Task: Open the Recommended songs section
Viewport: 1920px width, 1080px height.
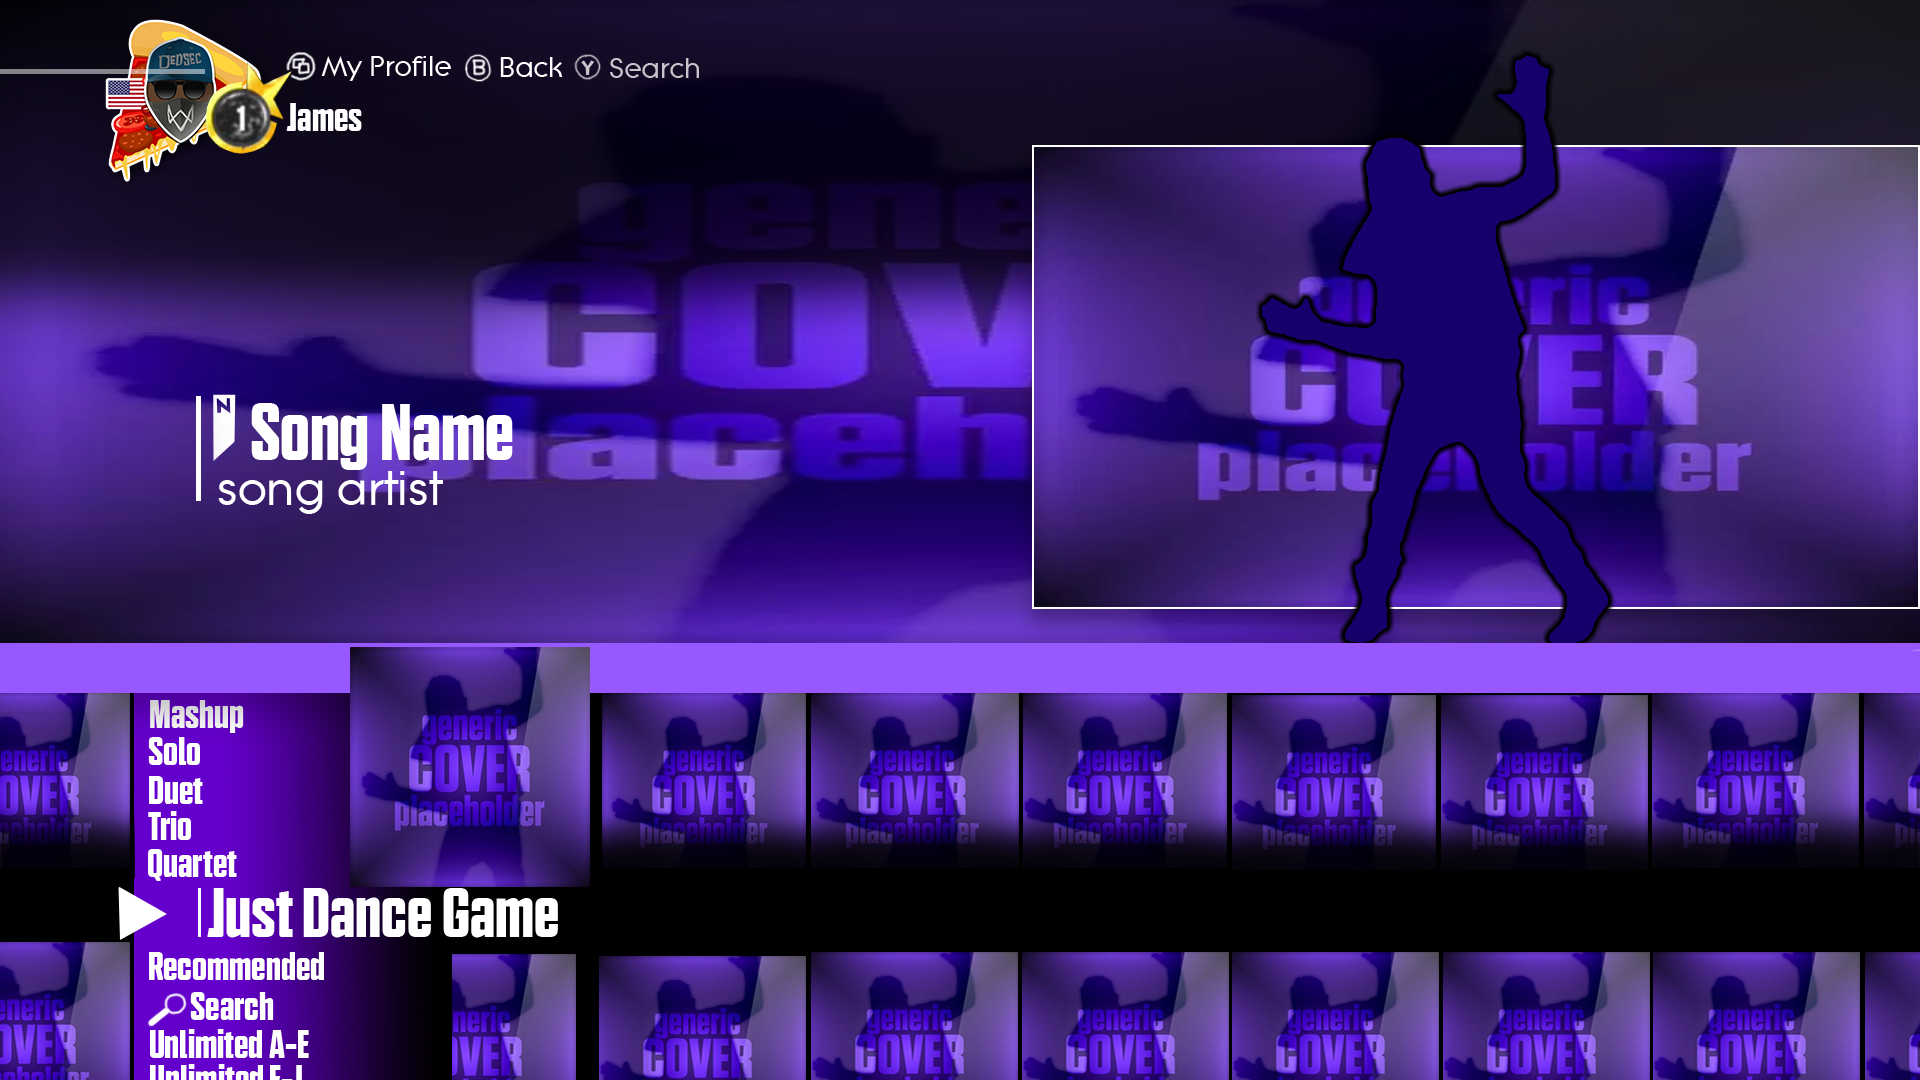Action: (236, 967)
